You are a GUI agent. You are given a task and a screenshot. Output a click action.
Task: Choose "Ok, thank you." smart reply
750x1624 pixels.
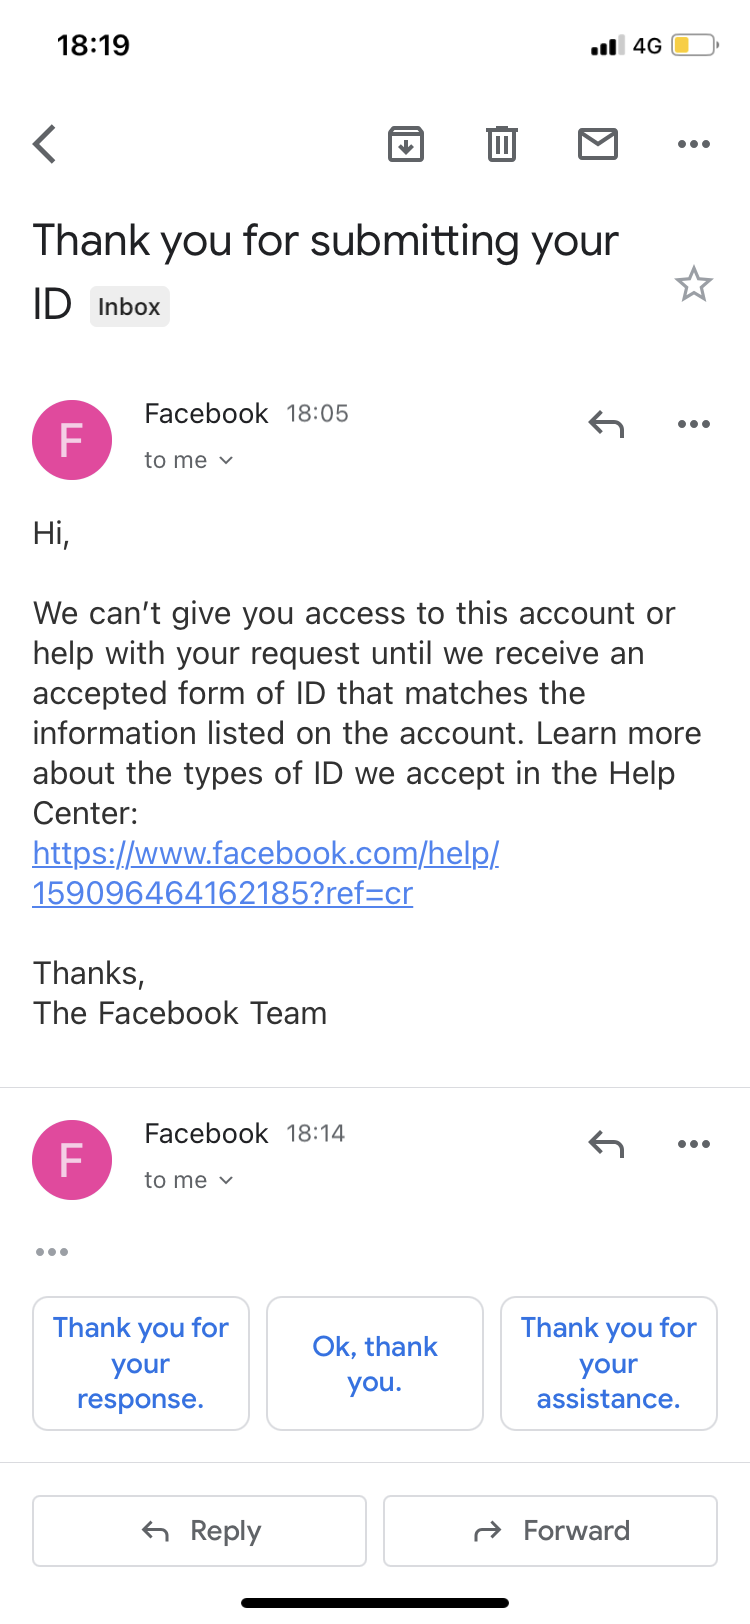[375, 1363]
